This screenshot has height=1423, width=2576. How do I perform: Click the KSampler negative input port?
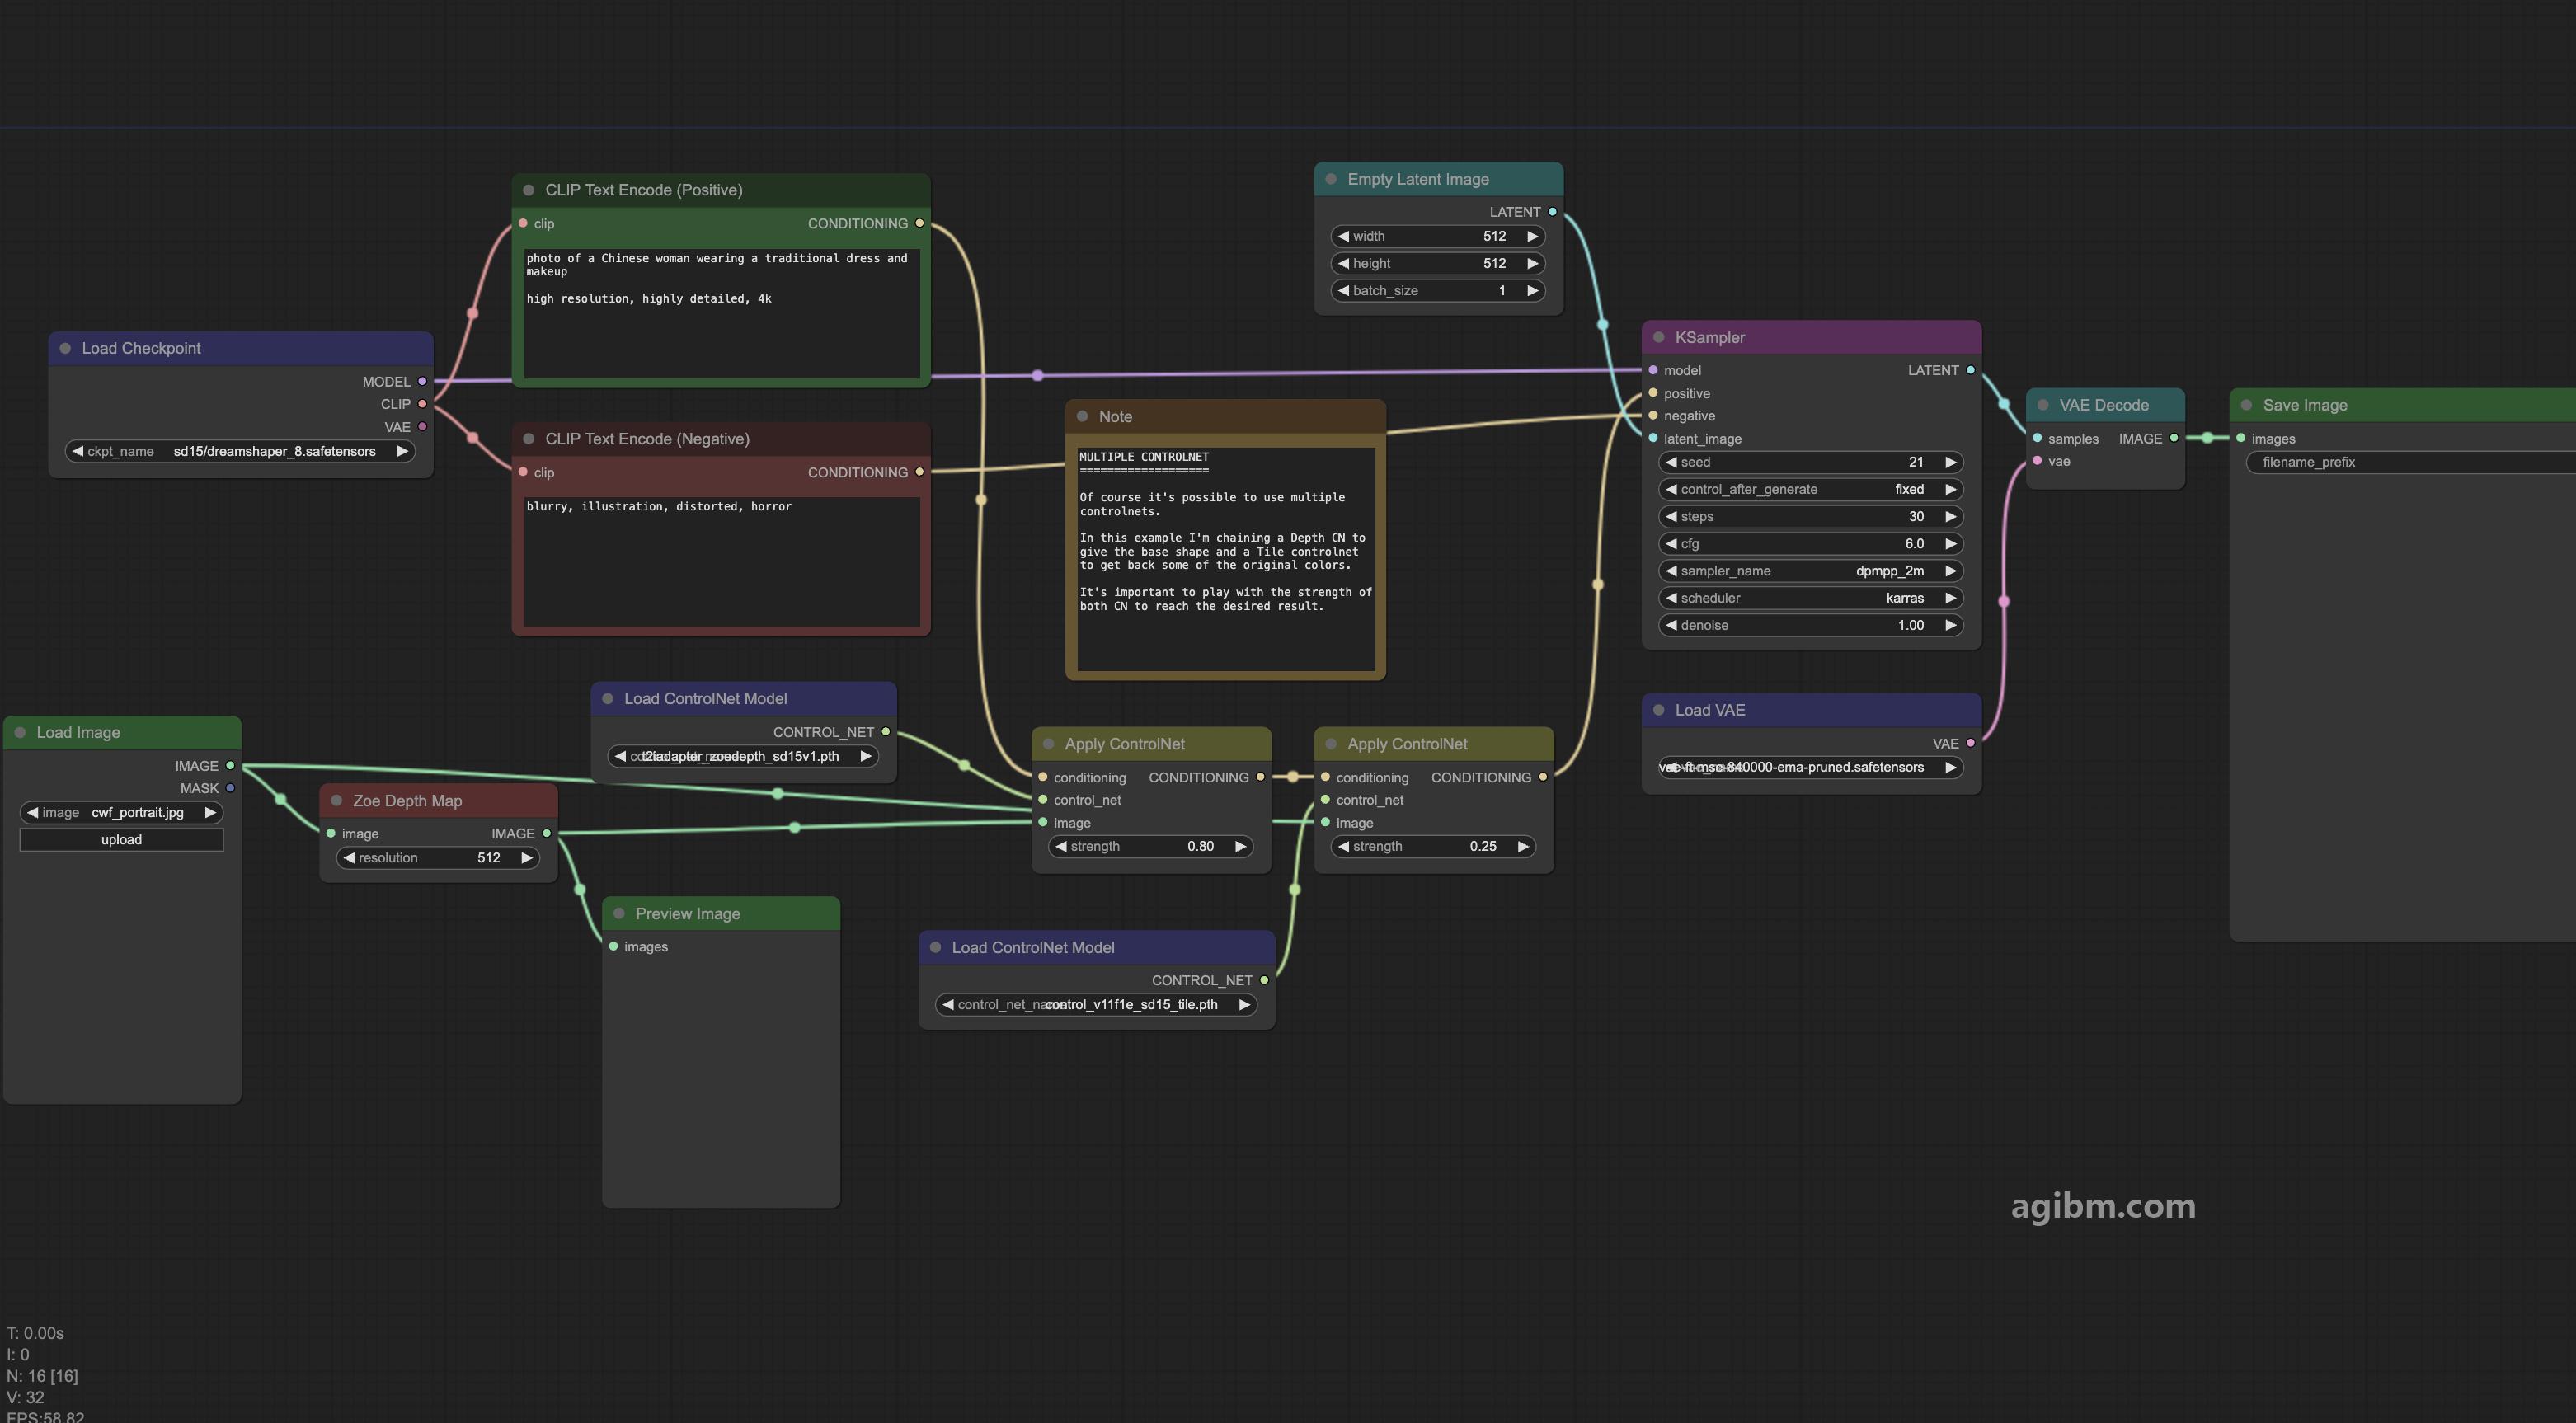click(x=1653, y=415)
